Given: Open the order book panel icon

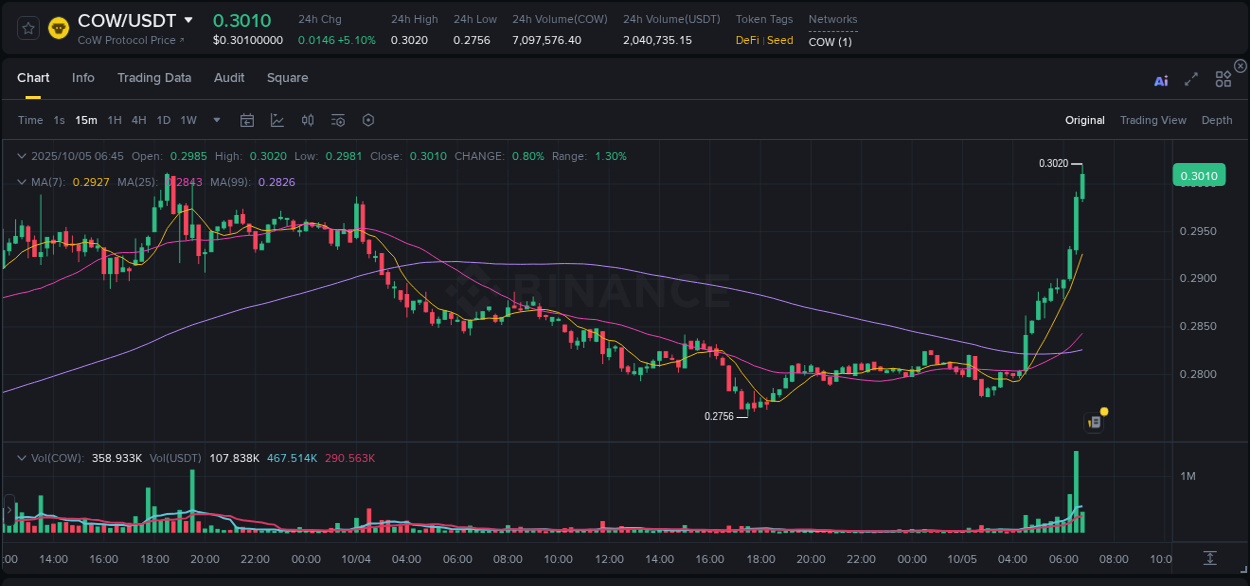Looking at the screenshot, I should tap(1094, 420).
